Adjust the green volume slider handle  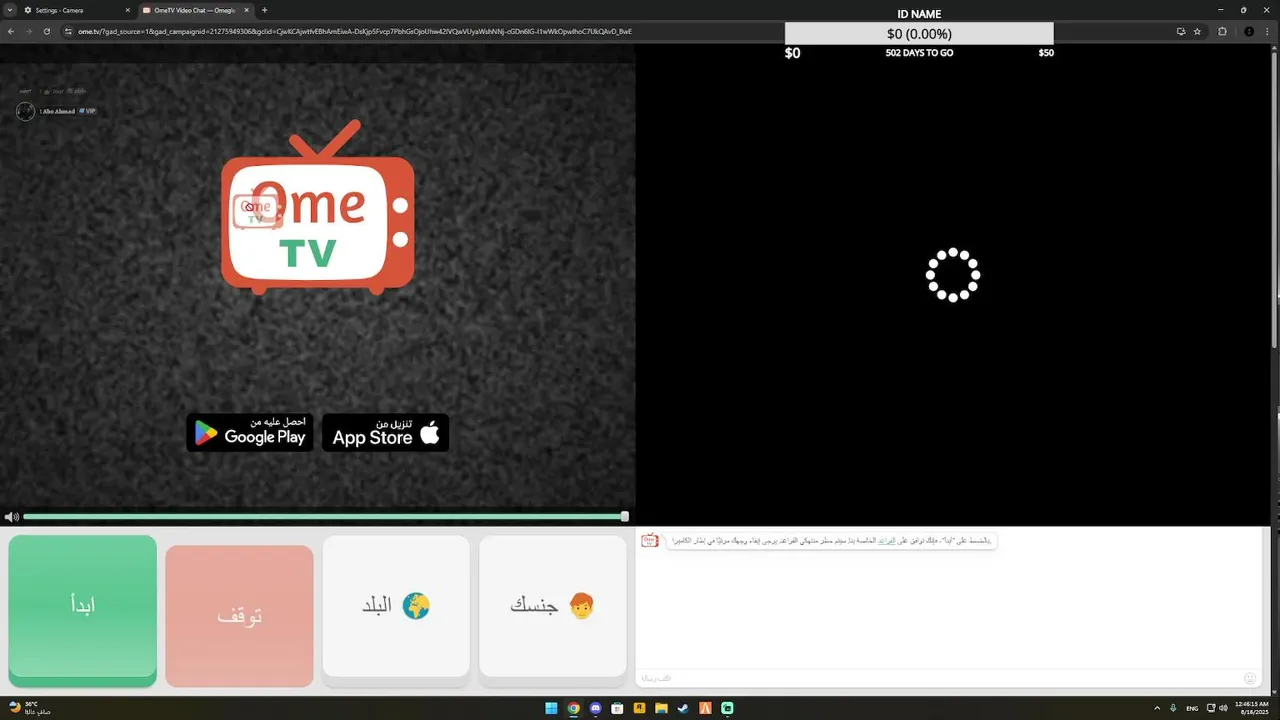pyautogui.click(x=625, y=516)
